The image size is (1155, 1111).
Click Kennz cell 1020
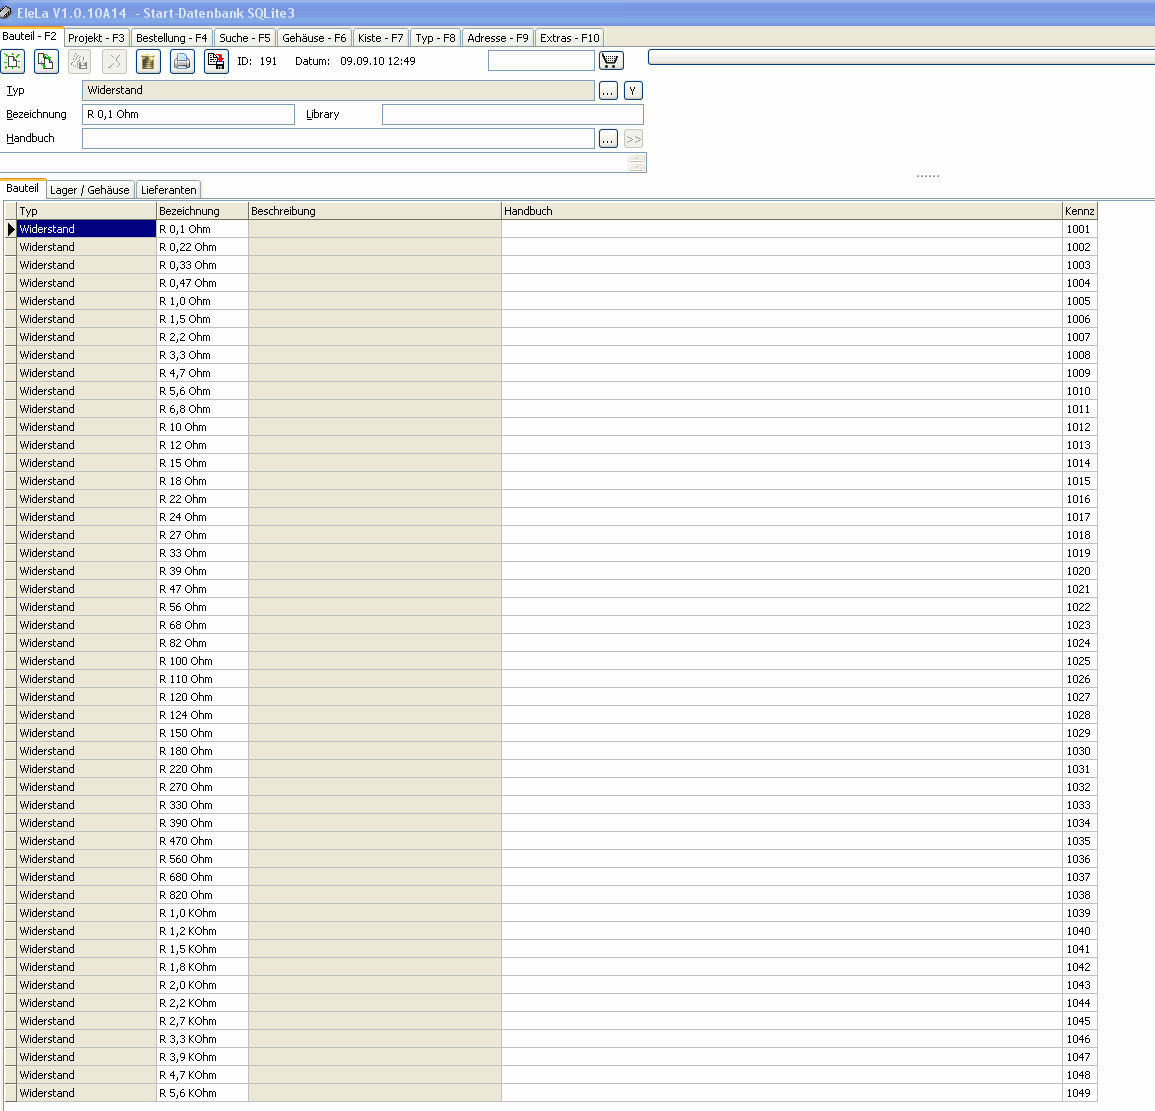[1080, 571]
